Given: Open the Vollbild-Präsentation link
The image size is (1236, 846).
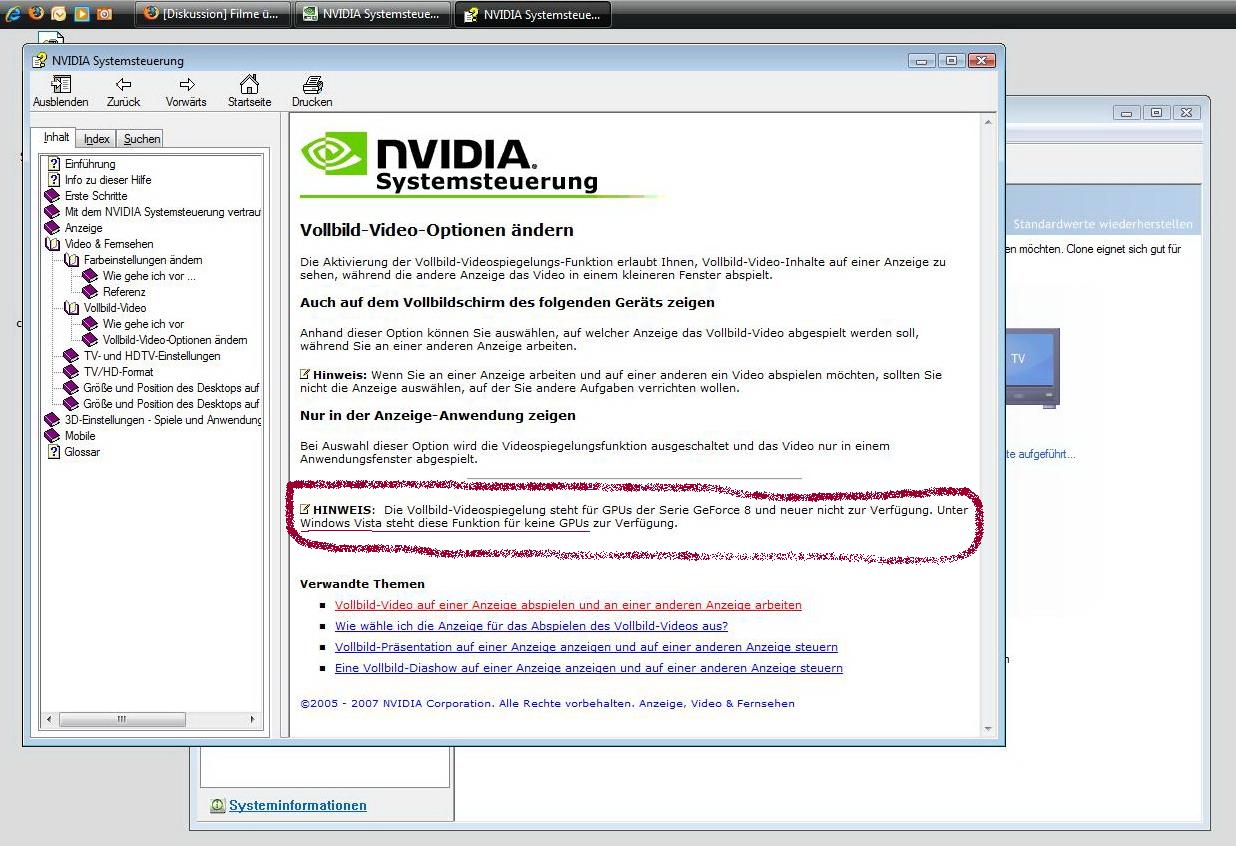Looking at the screenshot, I should (x=586, y=647).
